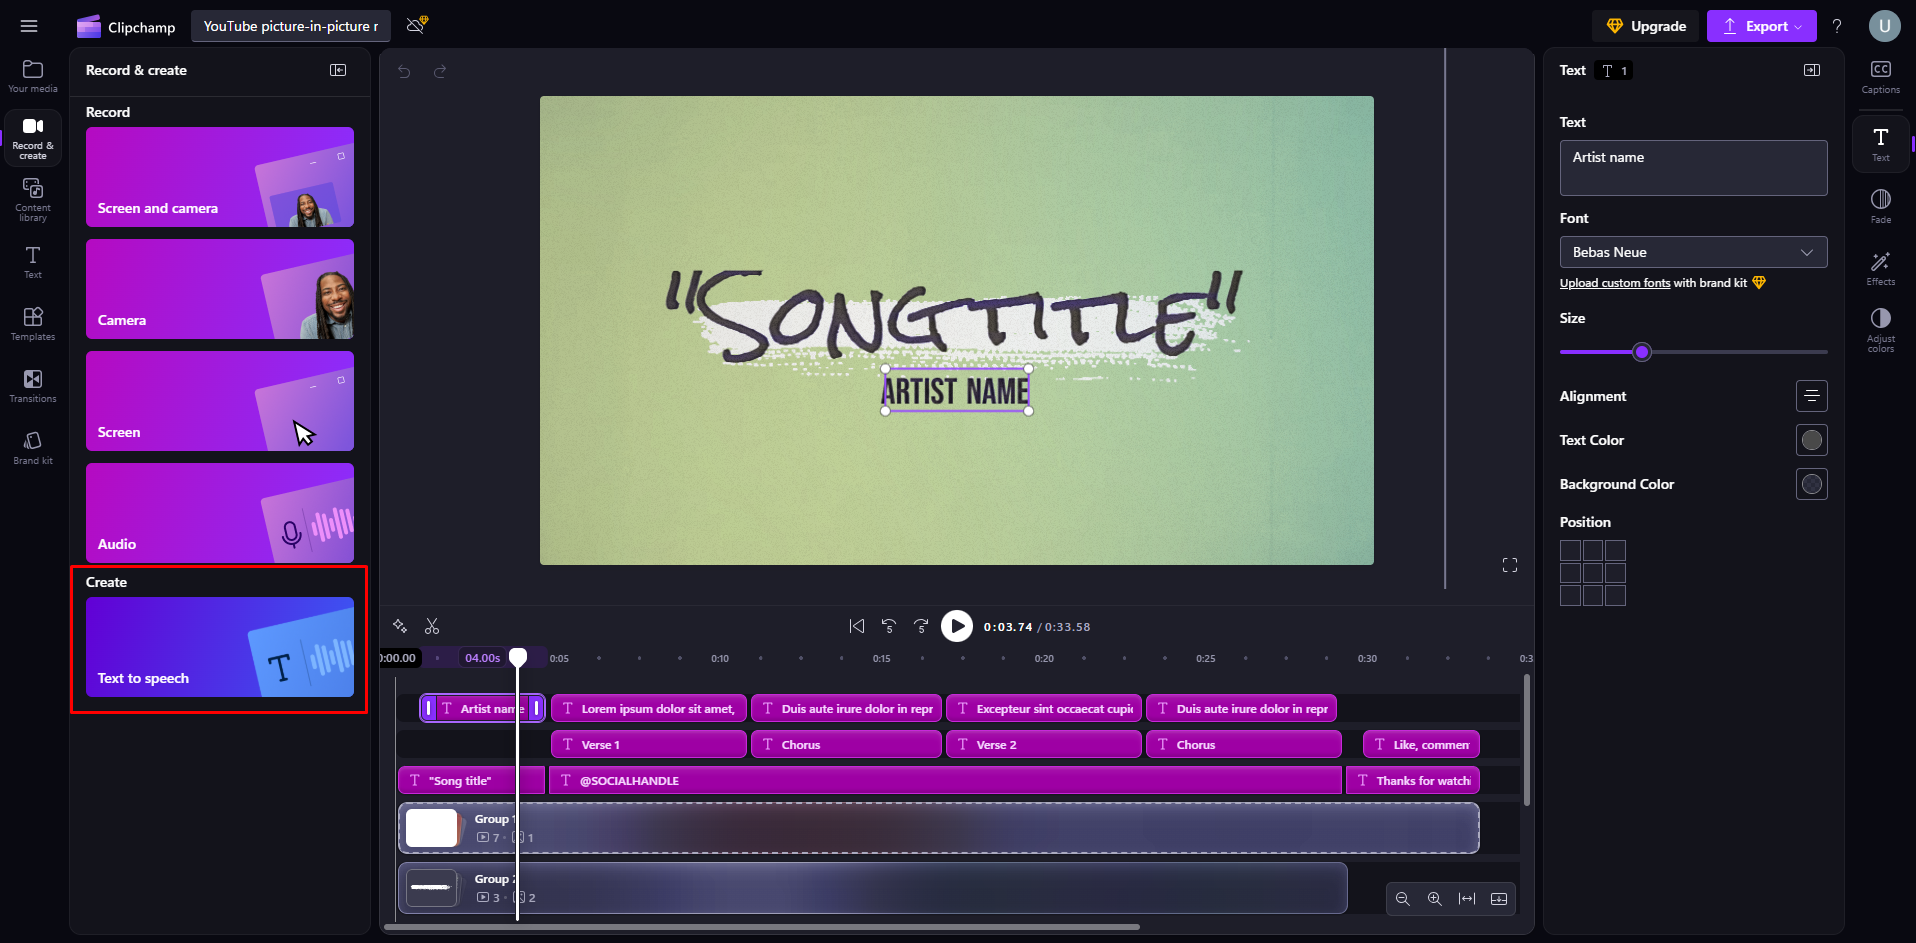This screenshot has width=1916, height=943.
Task: Open the Fade panel
Action: point(1881,206)
